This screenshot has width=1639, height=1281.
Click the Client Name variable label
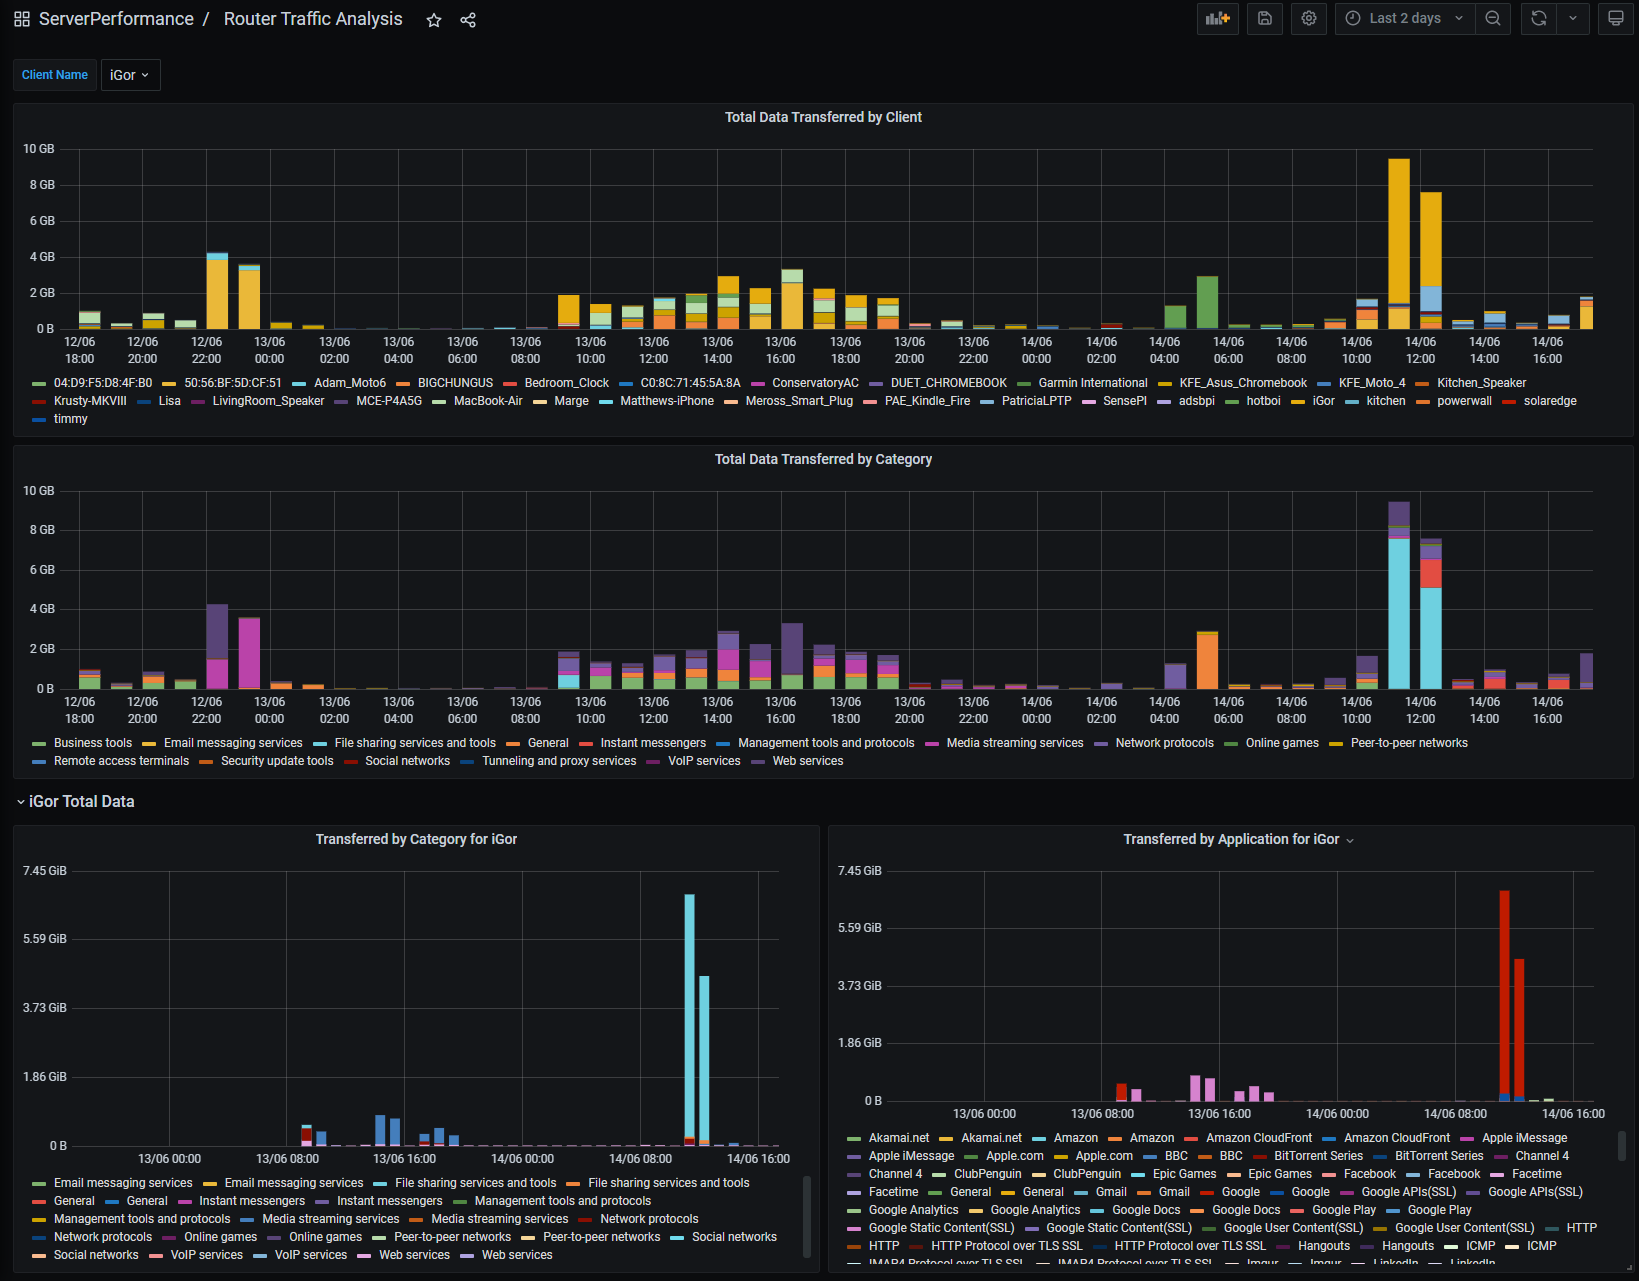click(x=55, y=75)
